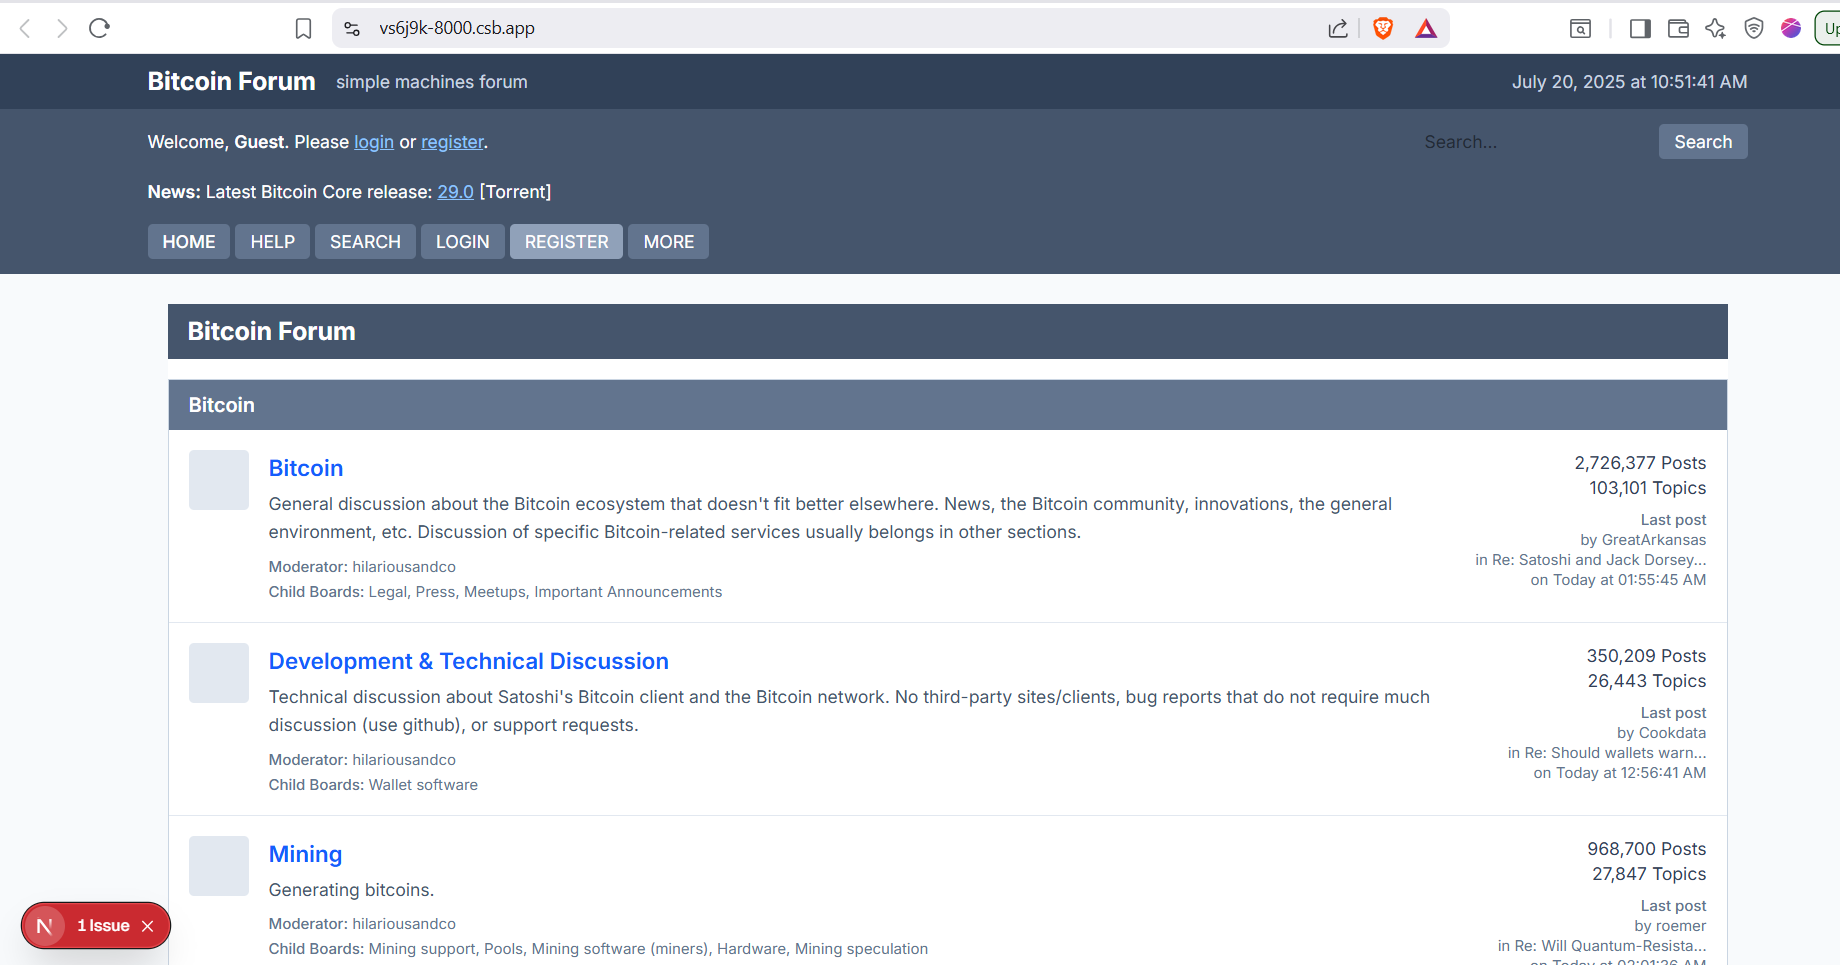1840x965 pixels.
Task: Open the VPN shield icon in toolbar
Action: point(1754,28)
